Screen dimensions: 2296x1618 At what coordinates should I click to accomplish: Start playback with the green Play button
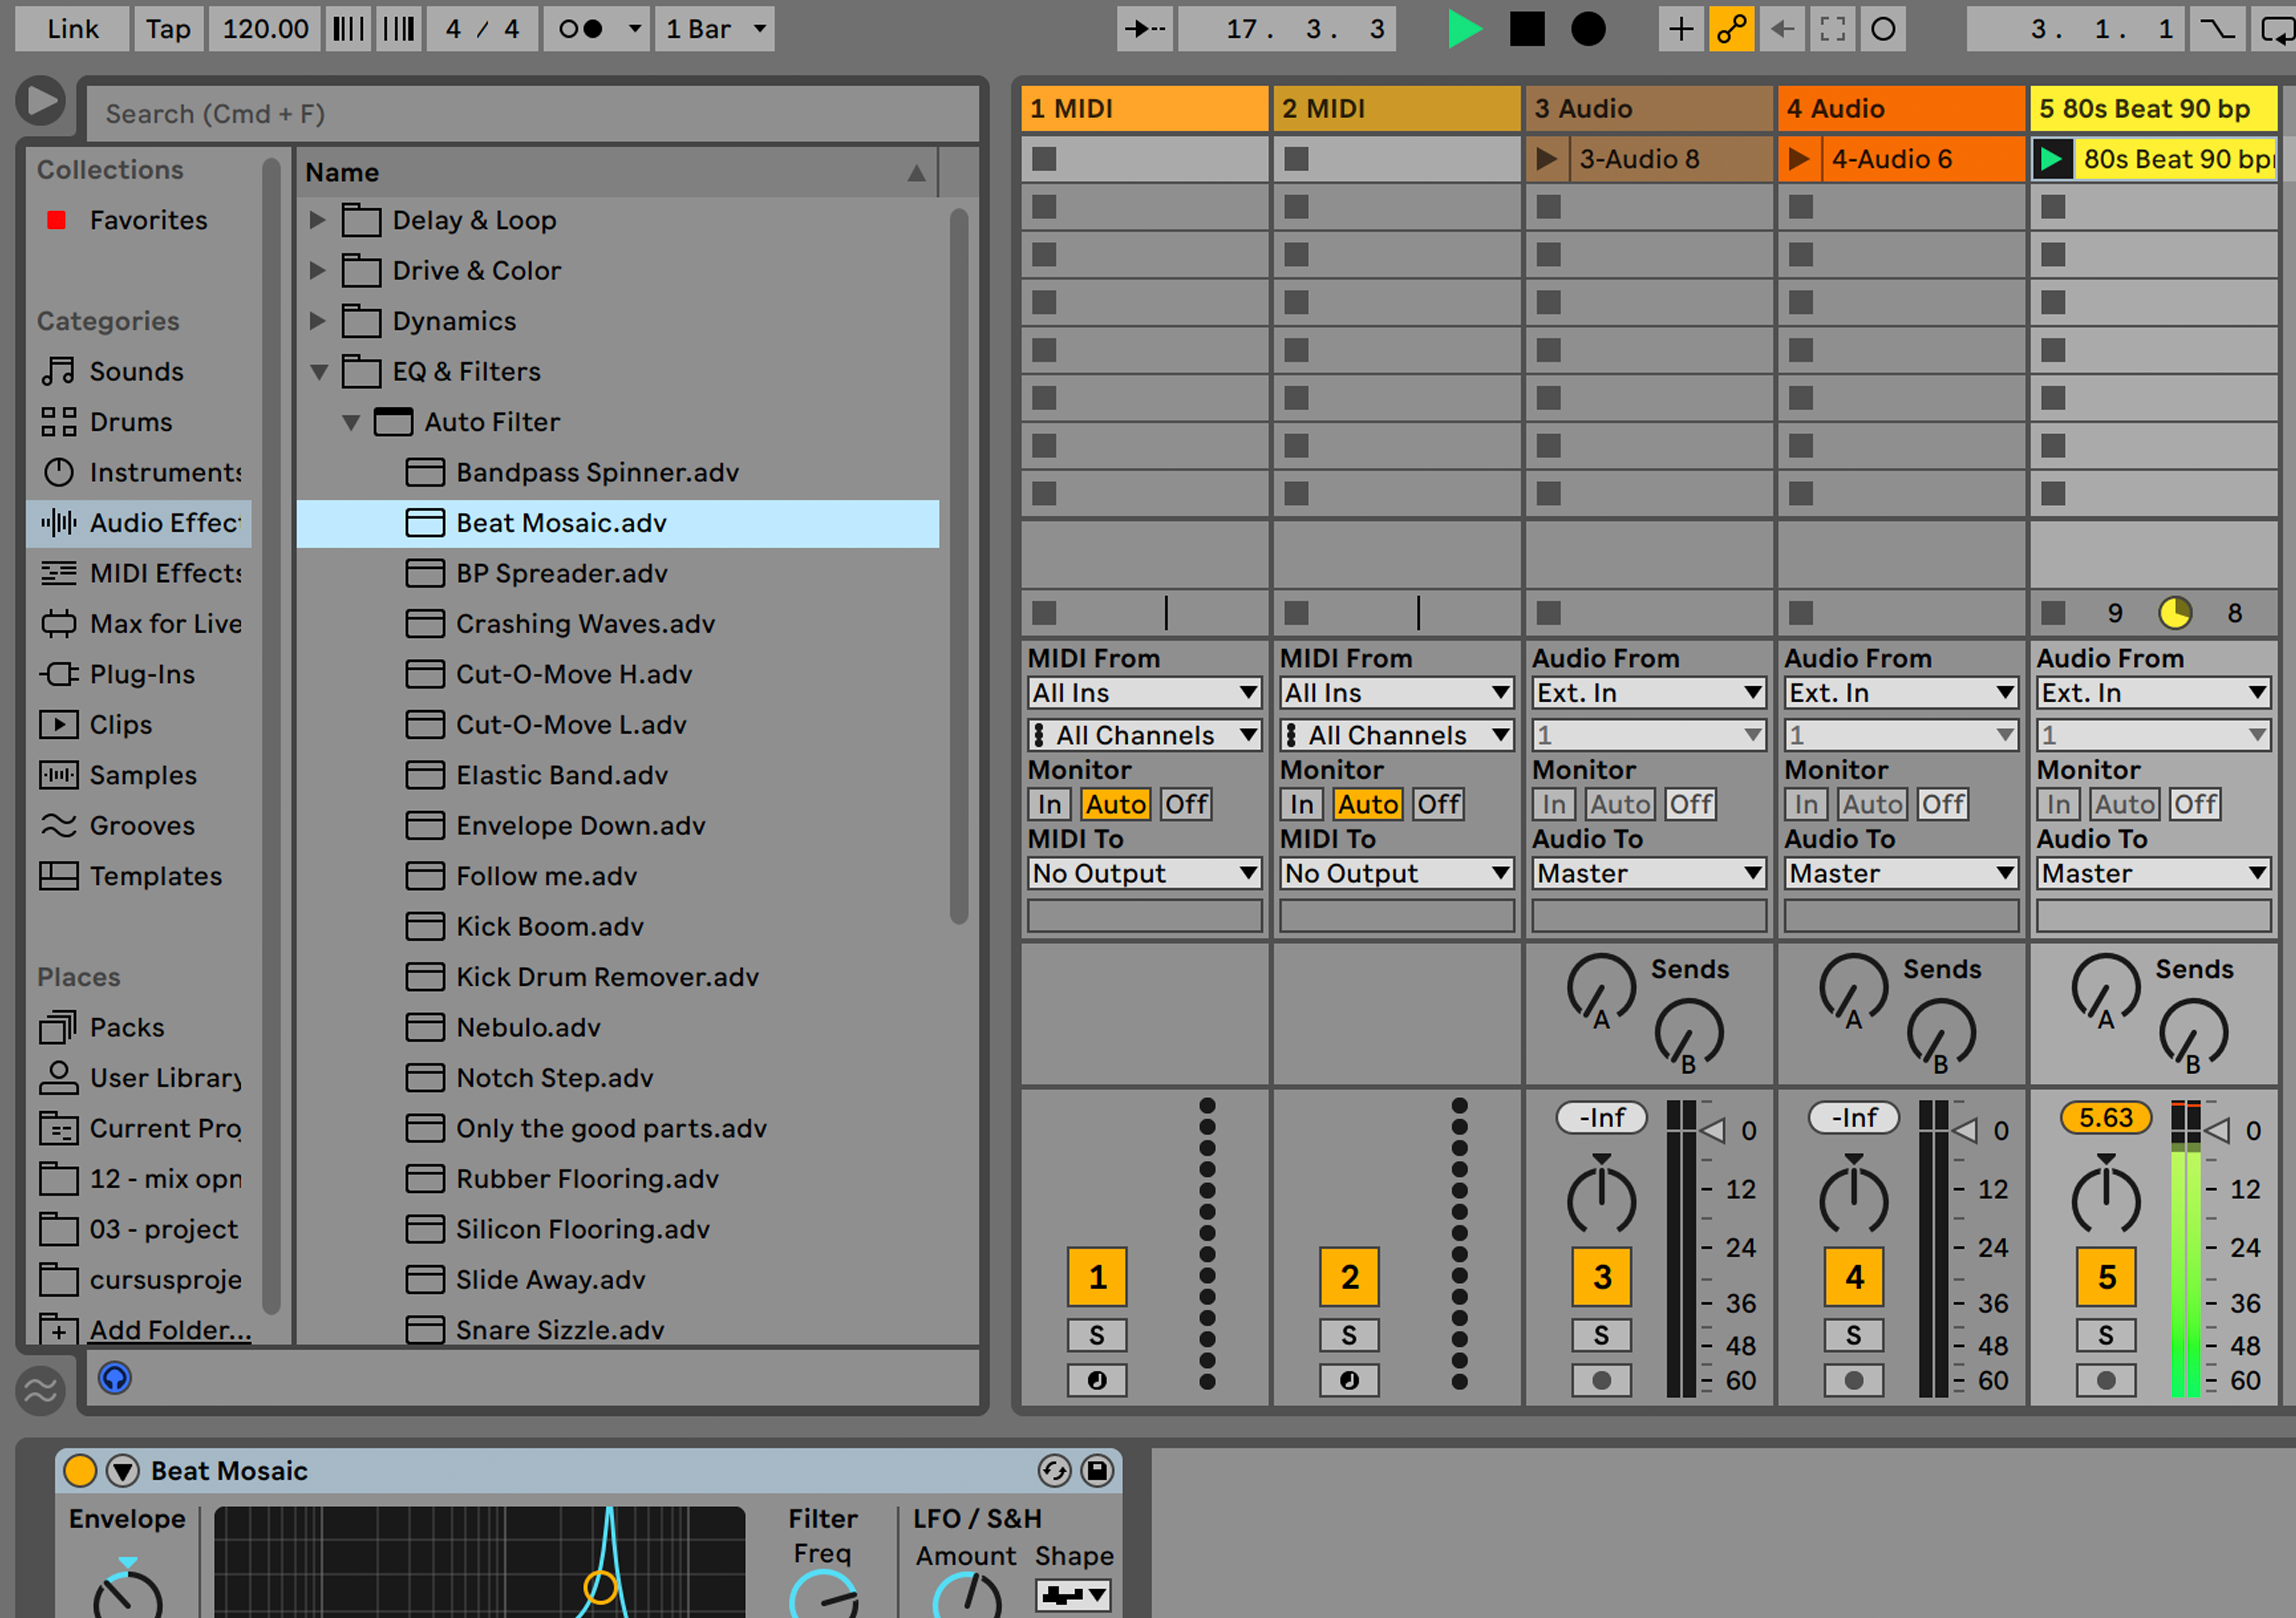(1465, 29)
